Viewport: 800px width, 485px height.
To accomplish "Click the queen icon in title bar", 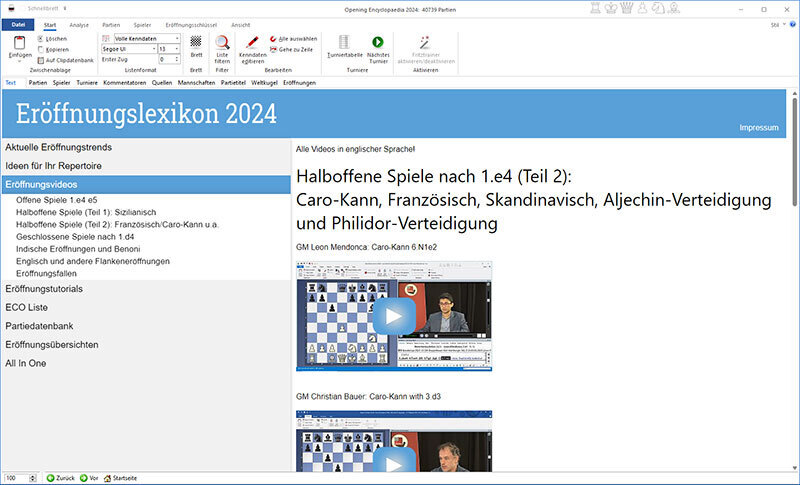I will 627,8.
